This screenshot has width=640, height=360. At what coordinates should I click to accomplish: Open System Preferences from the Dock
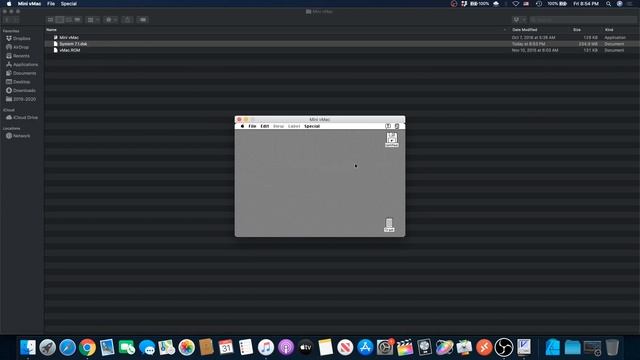pyautogui.click(x=385, y=347)
